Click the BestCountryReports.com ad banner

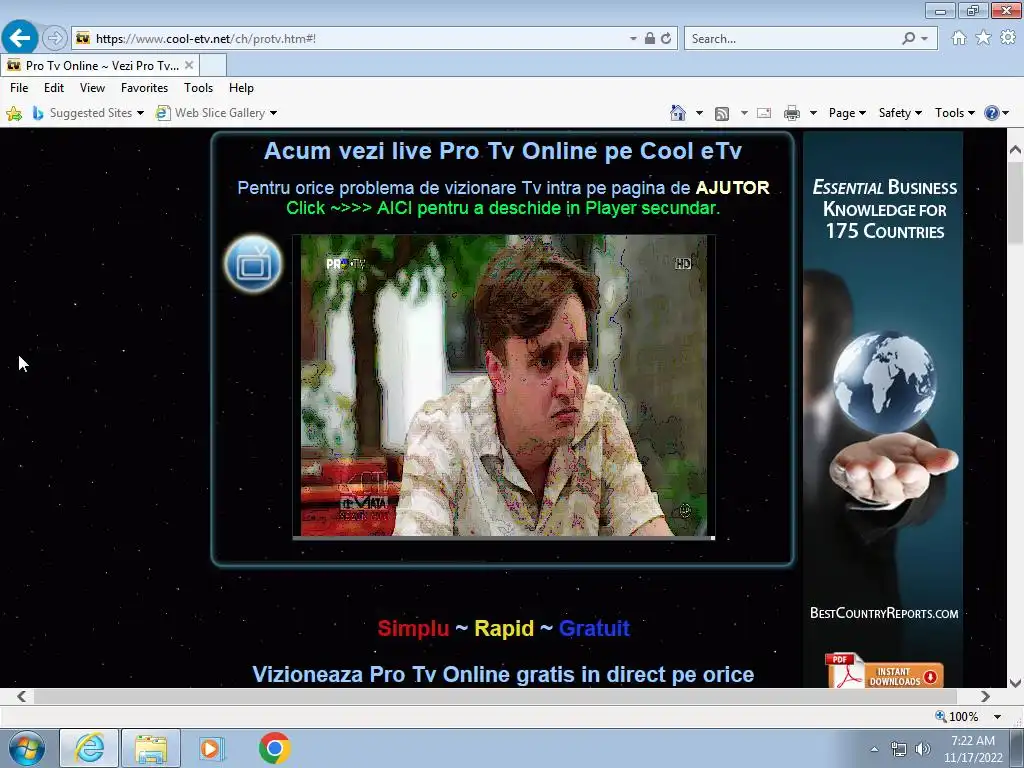pyautogui.click(x=883, y=409)
